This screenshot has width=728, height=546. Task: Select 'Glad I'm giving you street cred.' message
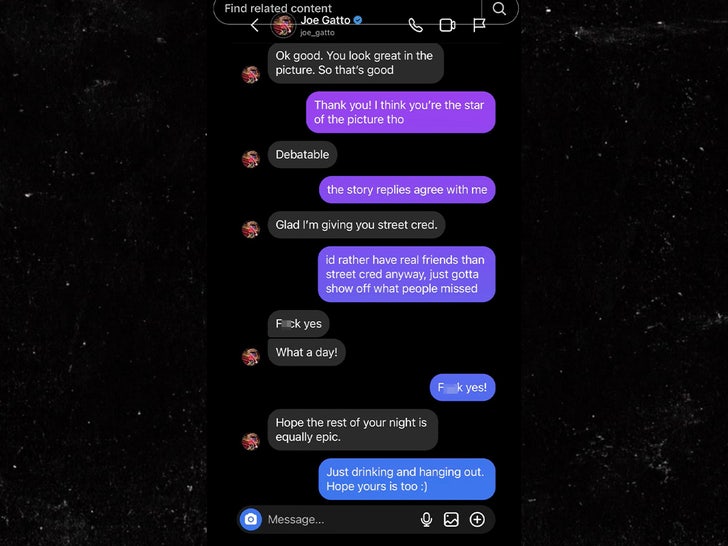tap(357, 225)
